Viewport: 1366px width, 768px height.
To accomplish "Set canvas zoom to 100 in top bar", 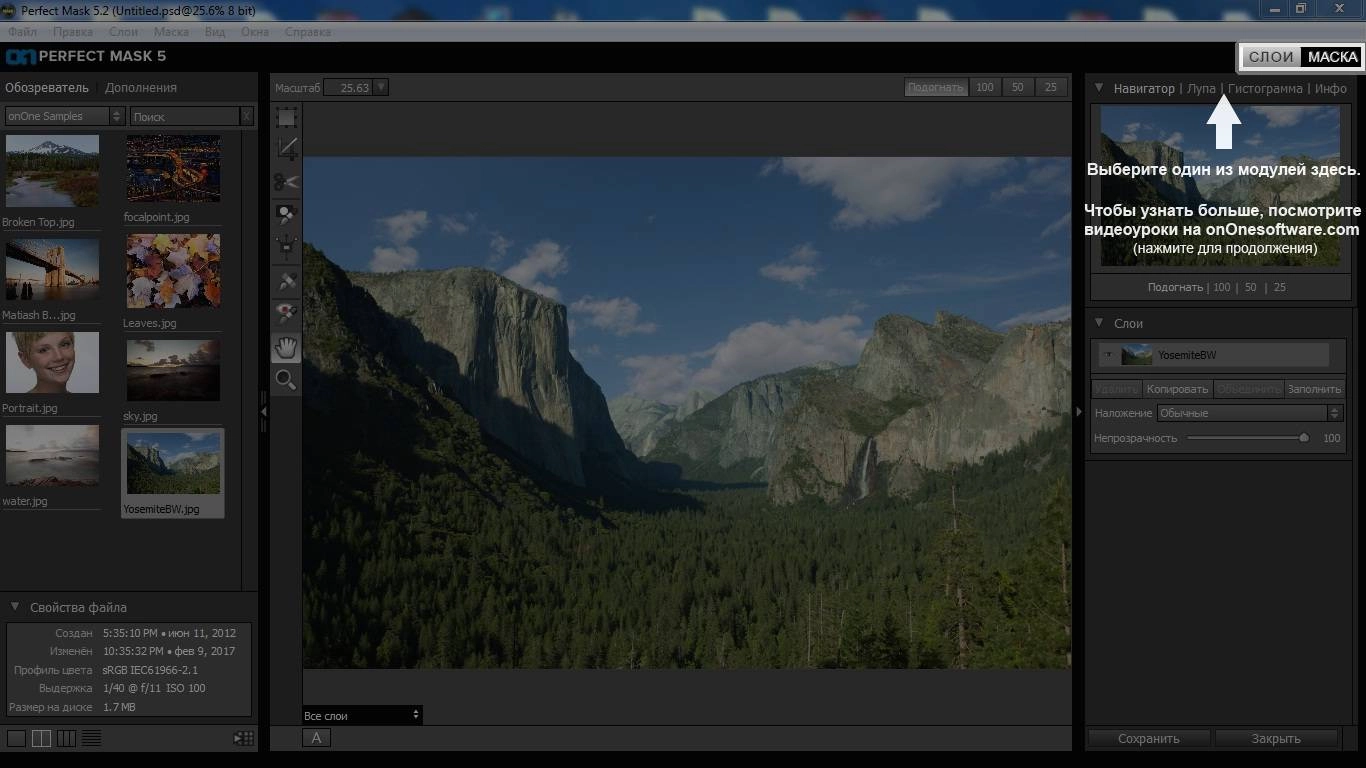I will click(x=985, y=87).
